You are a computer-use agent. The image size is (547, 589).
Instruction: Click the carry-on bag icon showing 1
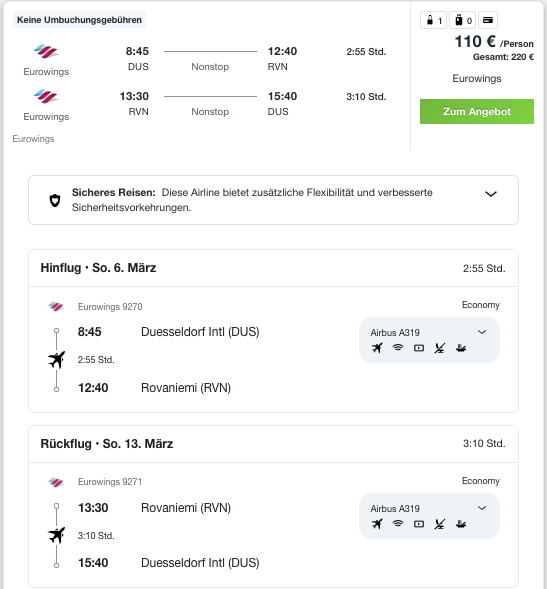pos(433,20)
